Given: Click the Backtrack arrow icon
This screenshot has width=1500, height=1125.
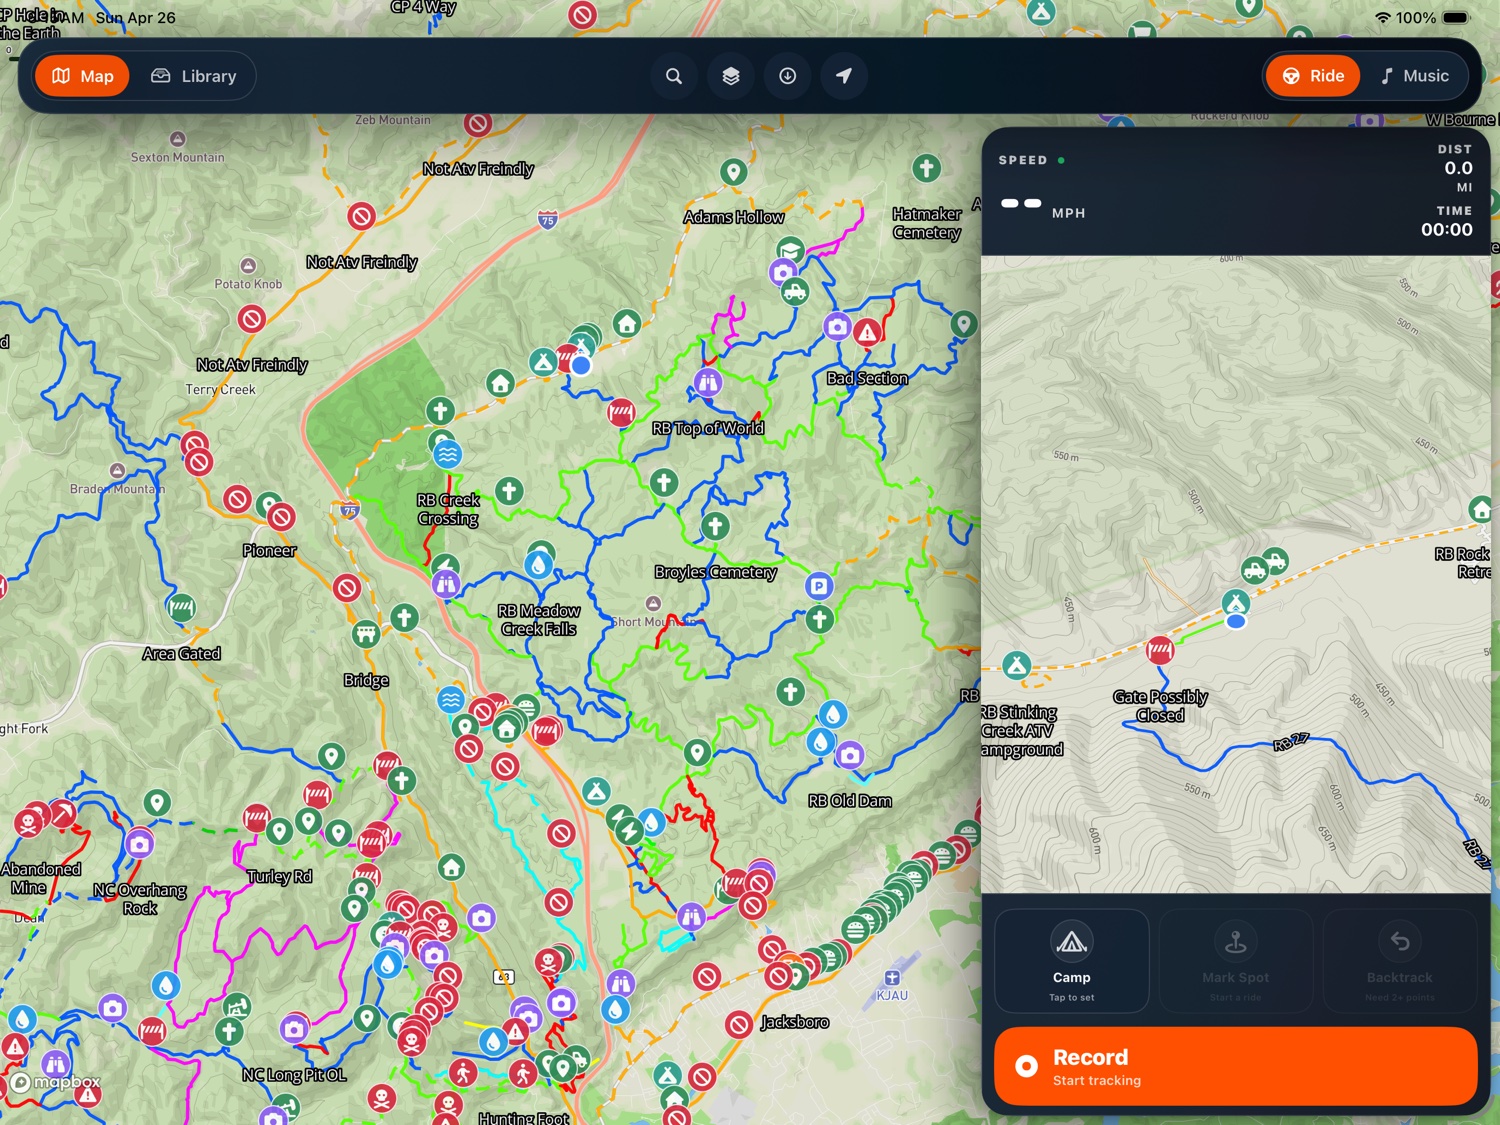Looking at the screenshot, I should coord(1399,942).
